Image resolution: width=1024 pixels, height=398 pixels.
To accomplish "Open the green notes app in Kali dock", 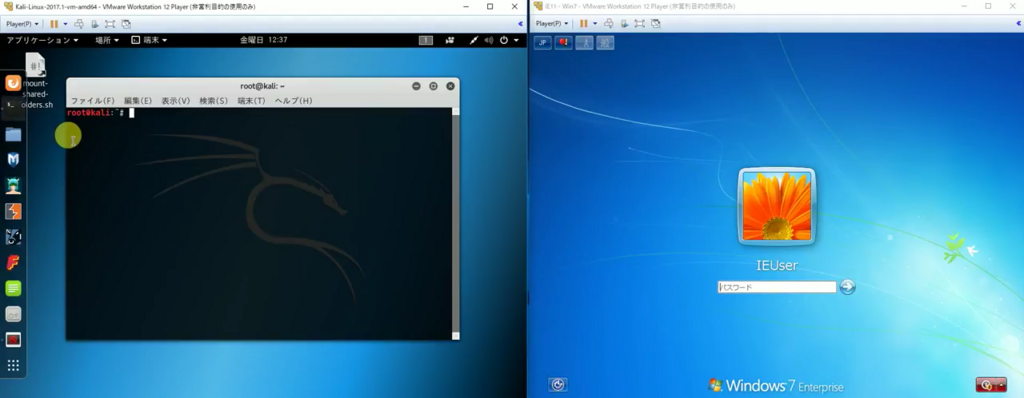I will point(13,288).
